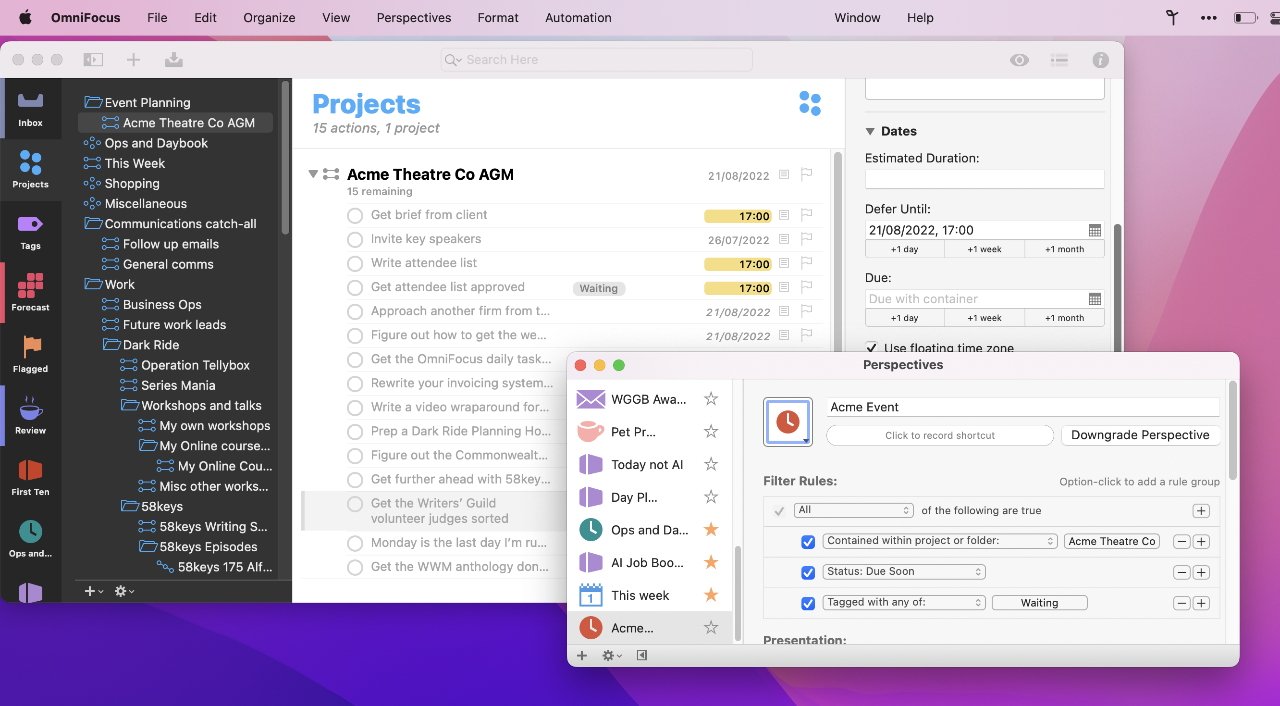
Task: Click the View options eye icon
Action: click(x=1019, y=60)
